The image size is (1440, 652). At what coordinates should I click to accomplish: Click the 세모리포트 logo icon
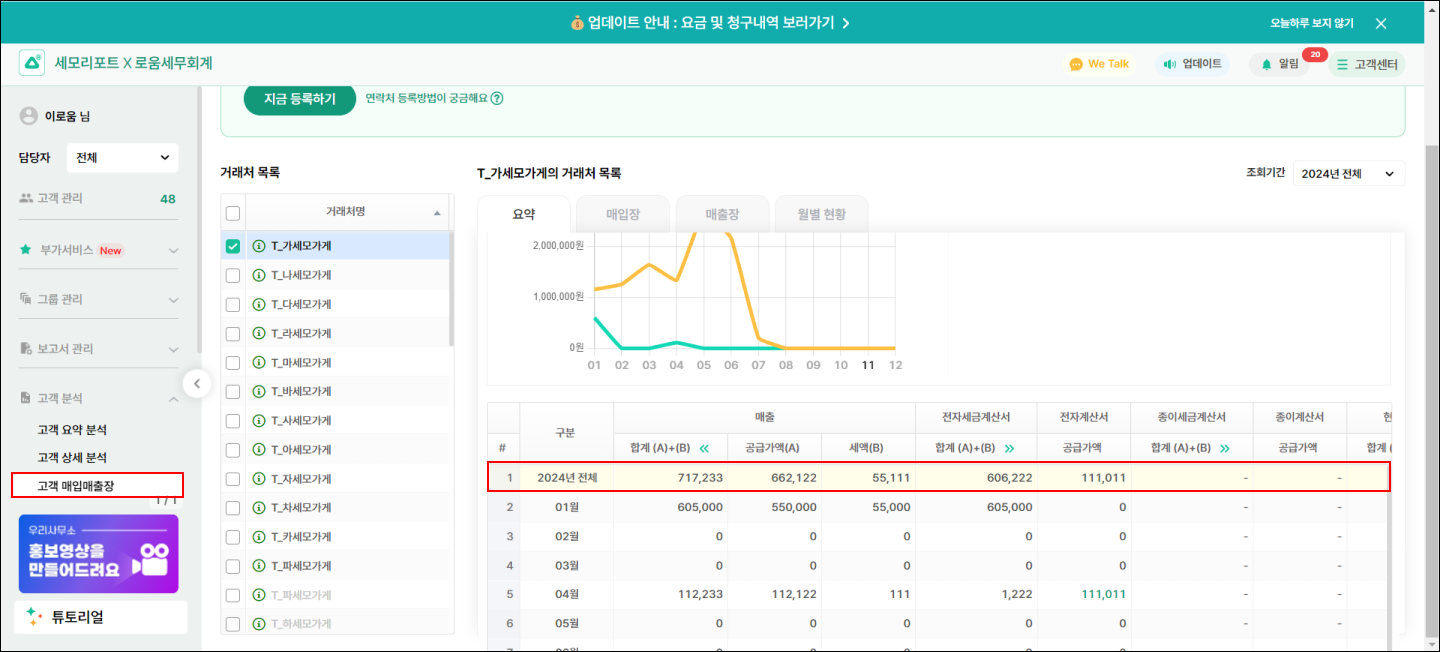[33, 63]
